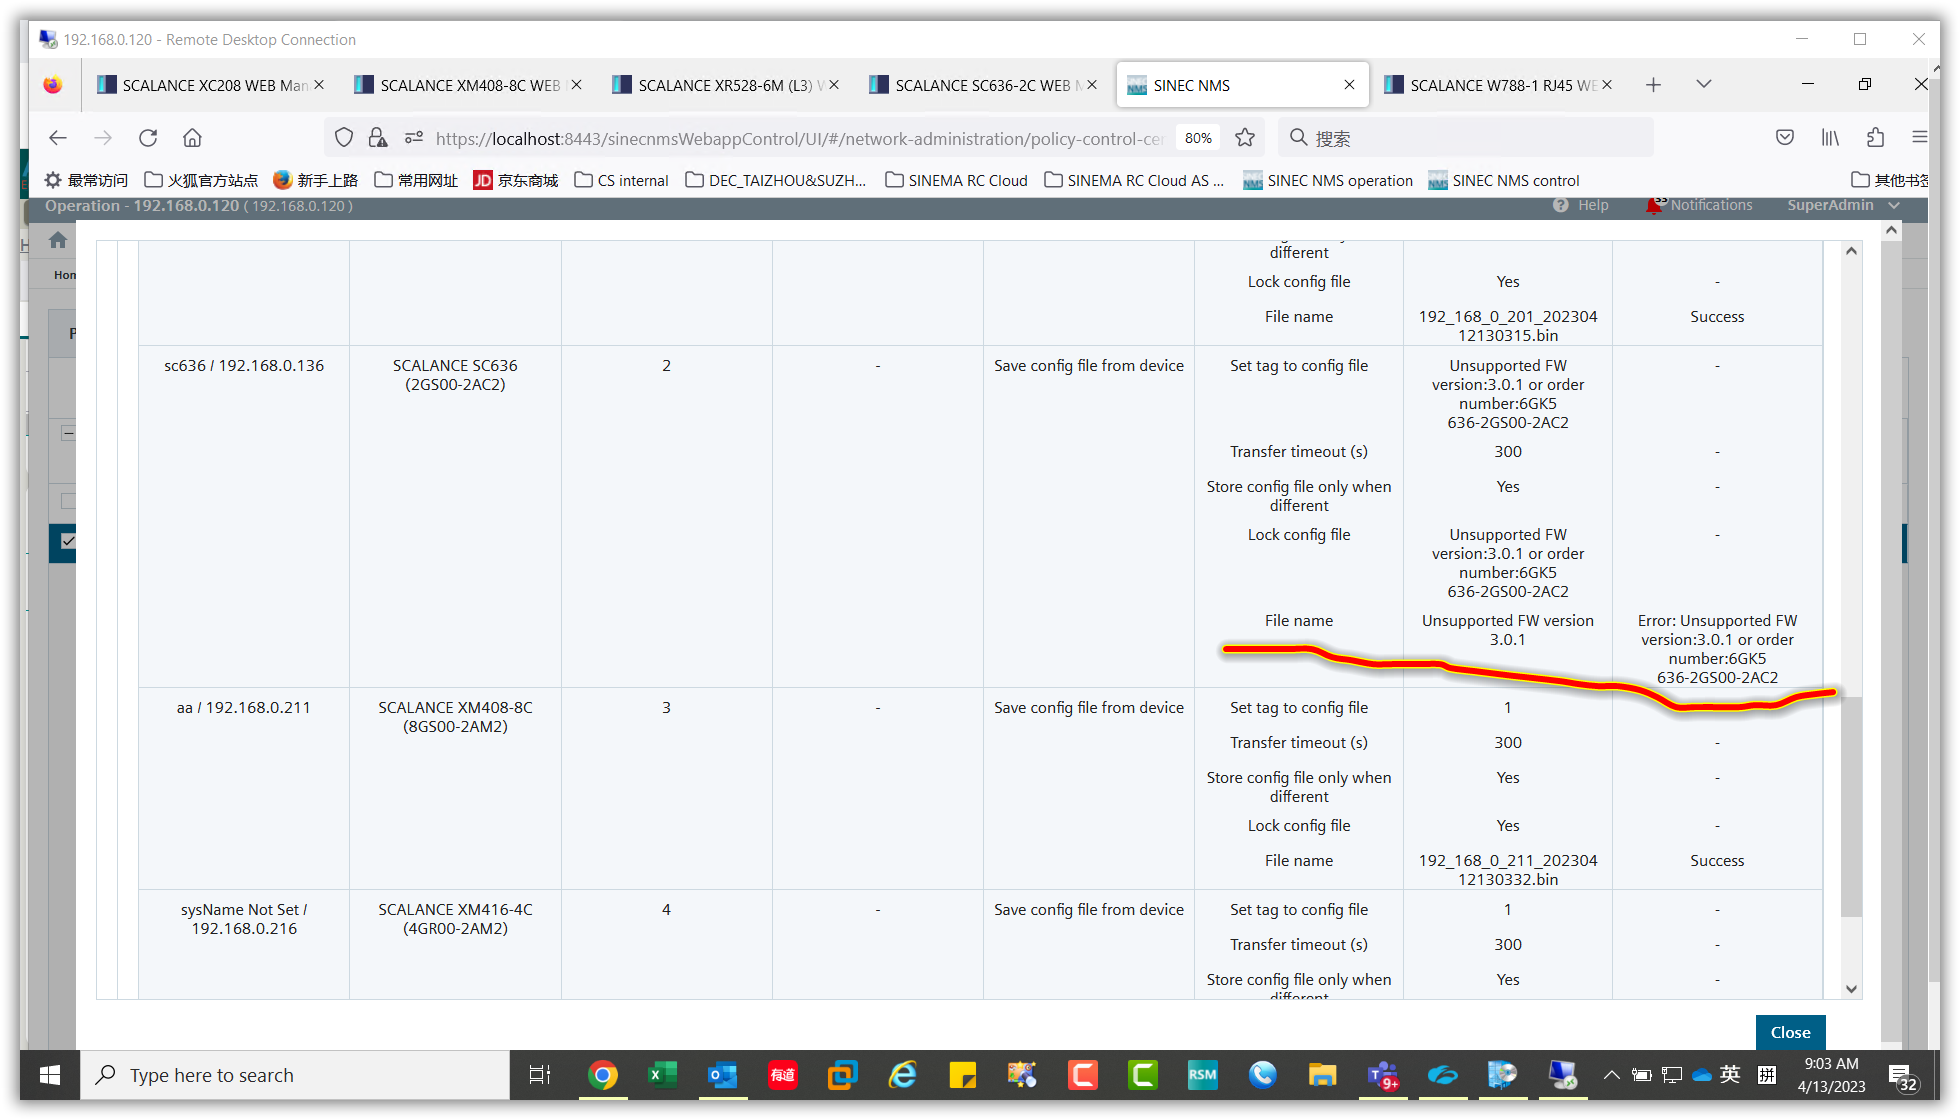This screenshot has height=1120, width=1960.
Task: Click the Firefox reload page icon
Action: 148,138
